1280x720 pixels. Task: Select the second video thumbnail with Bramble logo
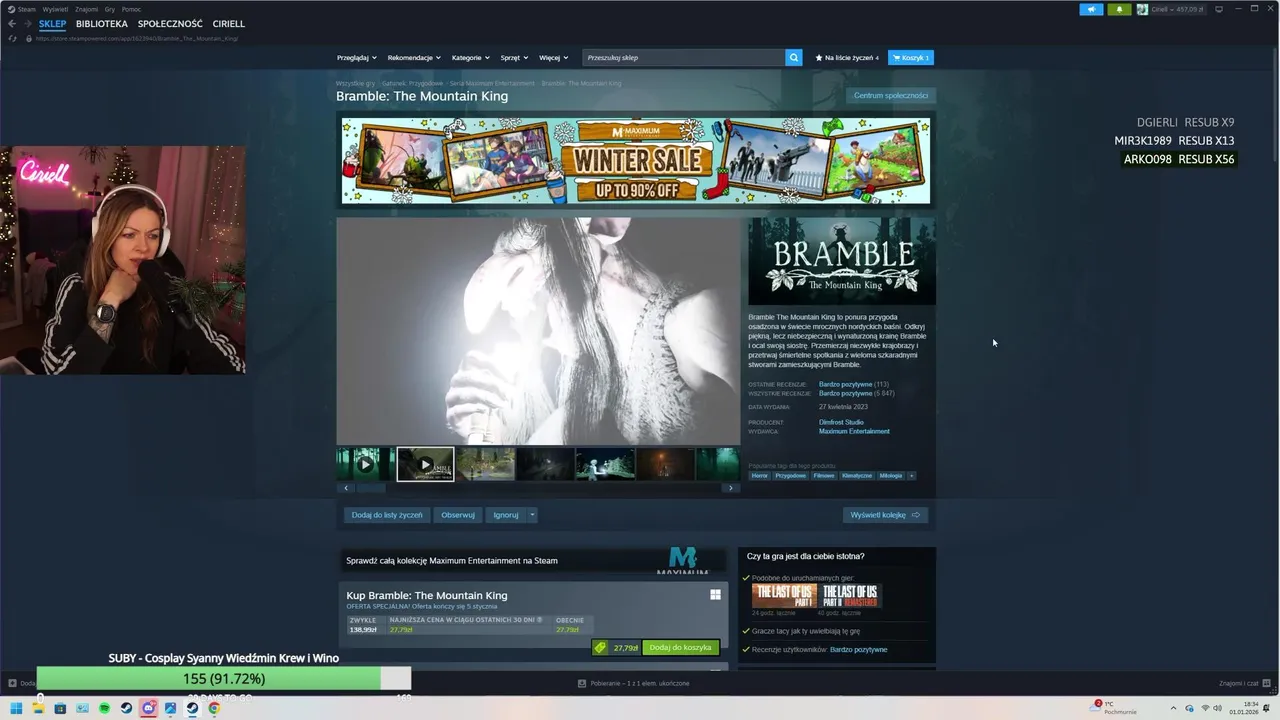click(x=425, y=464)
